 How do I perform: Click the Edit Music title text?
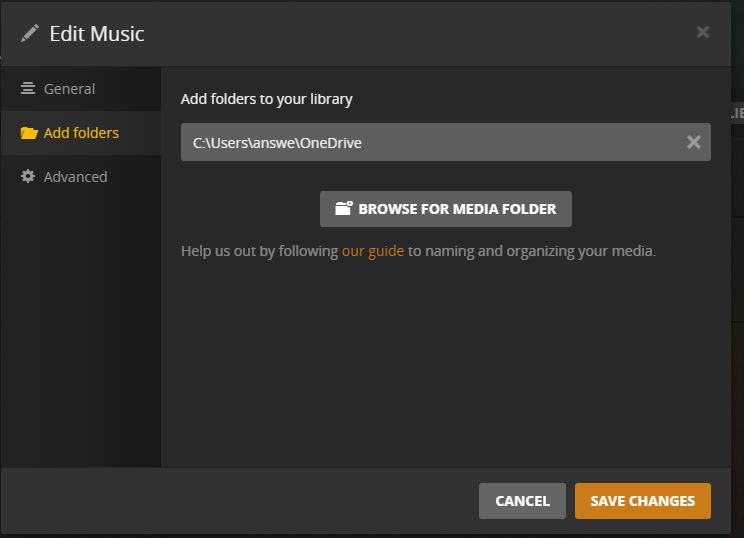point(96,33)
